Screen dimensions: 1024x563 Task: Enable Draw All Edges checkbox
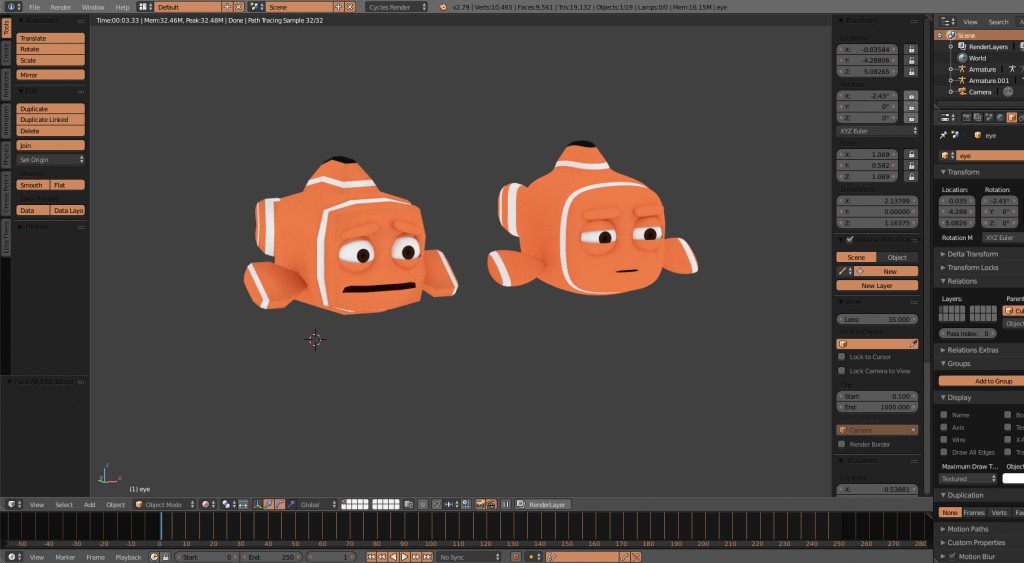(x=944, y=452)
